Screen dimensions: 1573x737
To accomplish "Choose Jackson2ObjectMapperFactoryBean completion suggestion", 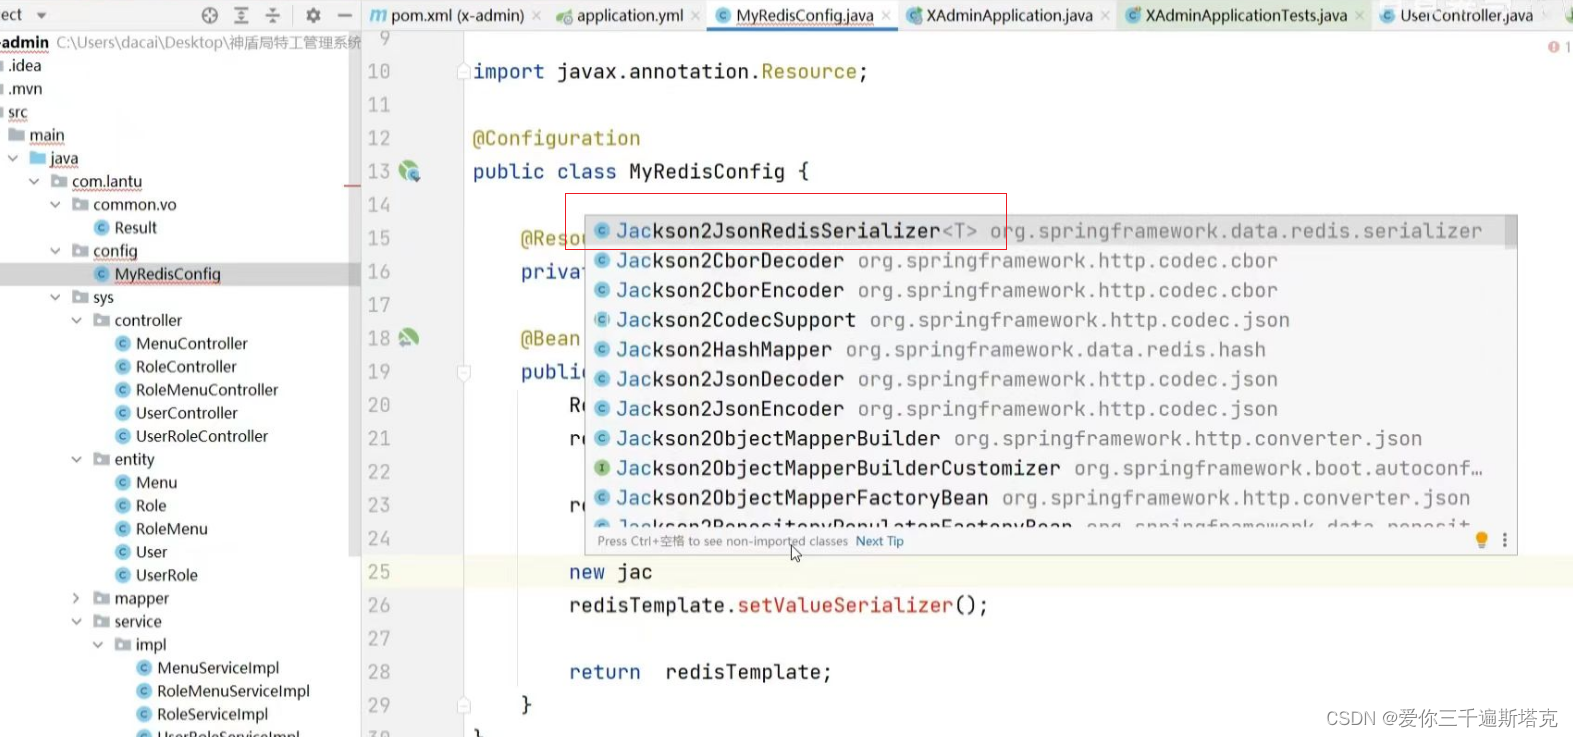I will coord(1045,498).
